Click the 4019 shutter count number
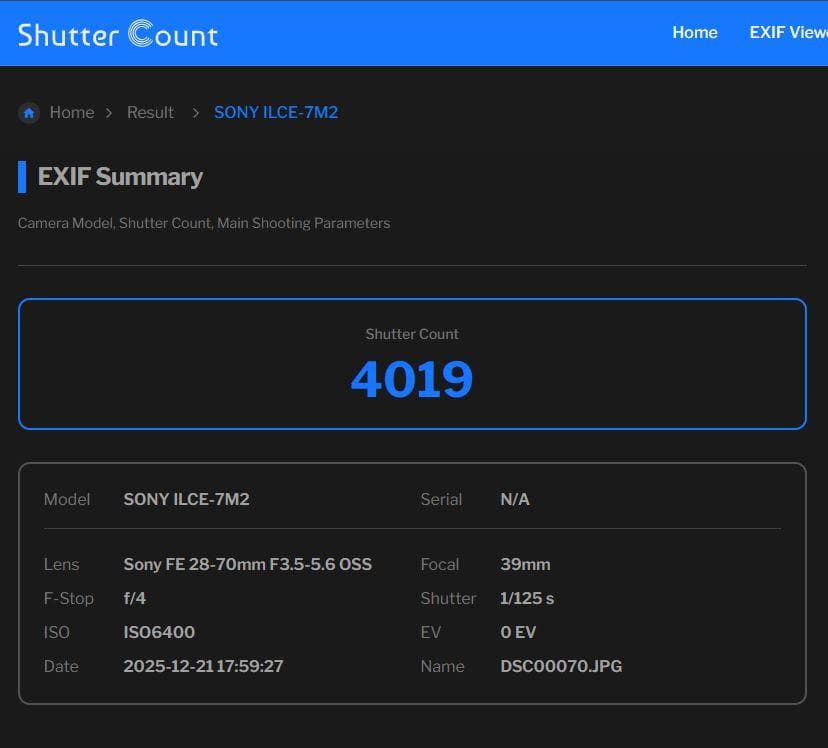The image size is (828, 748). 411,380
